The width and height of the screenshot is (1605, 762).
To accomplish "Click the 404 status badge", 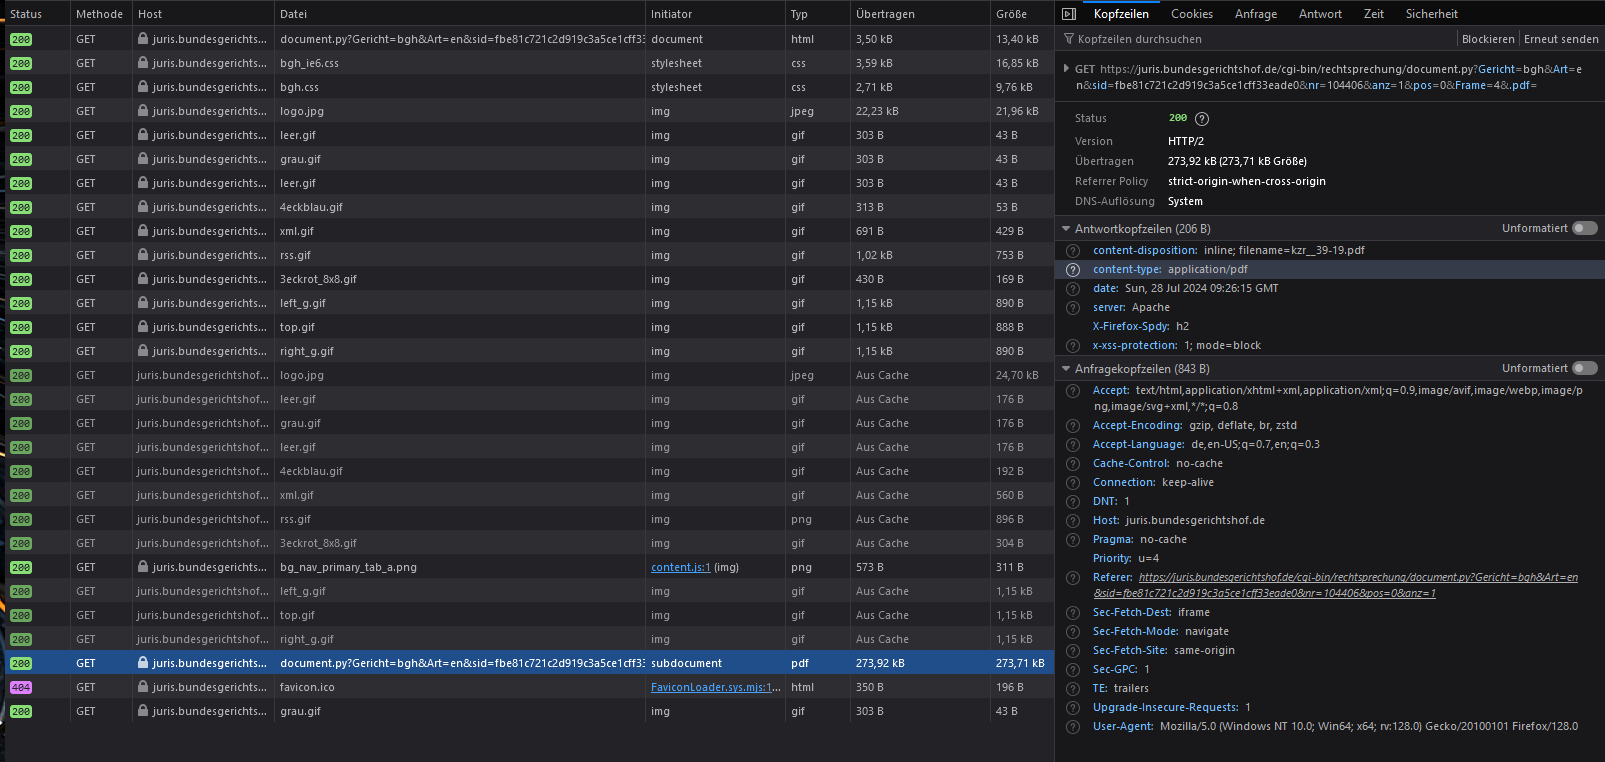I will (21, 688).
